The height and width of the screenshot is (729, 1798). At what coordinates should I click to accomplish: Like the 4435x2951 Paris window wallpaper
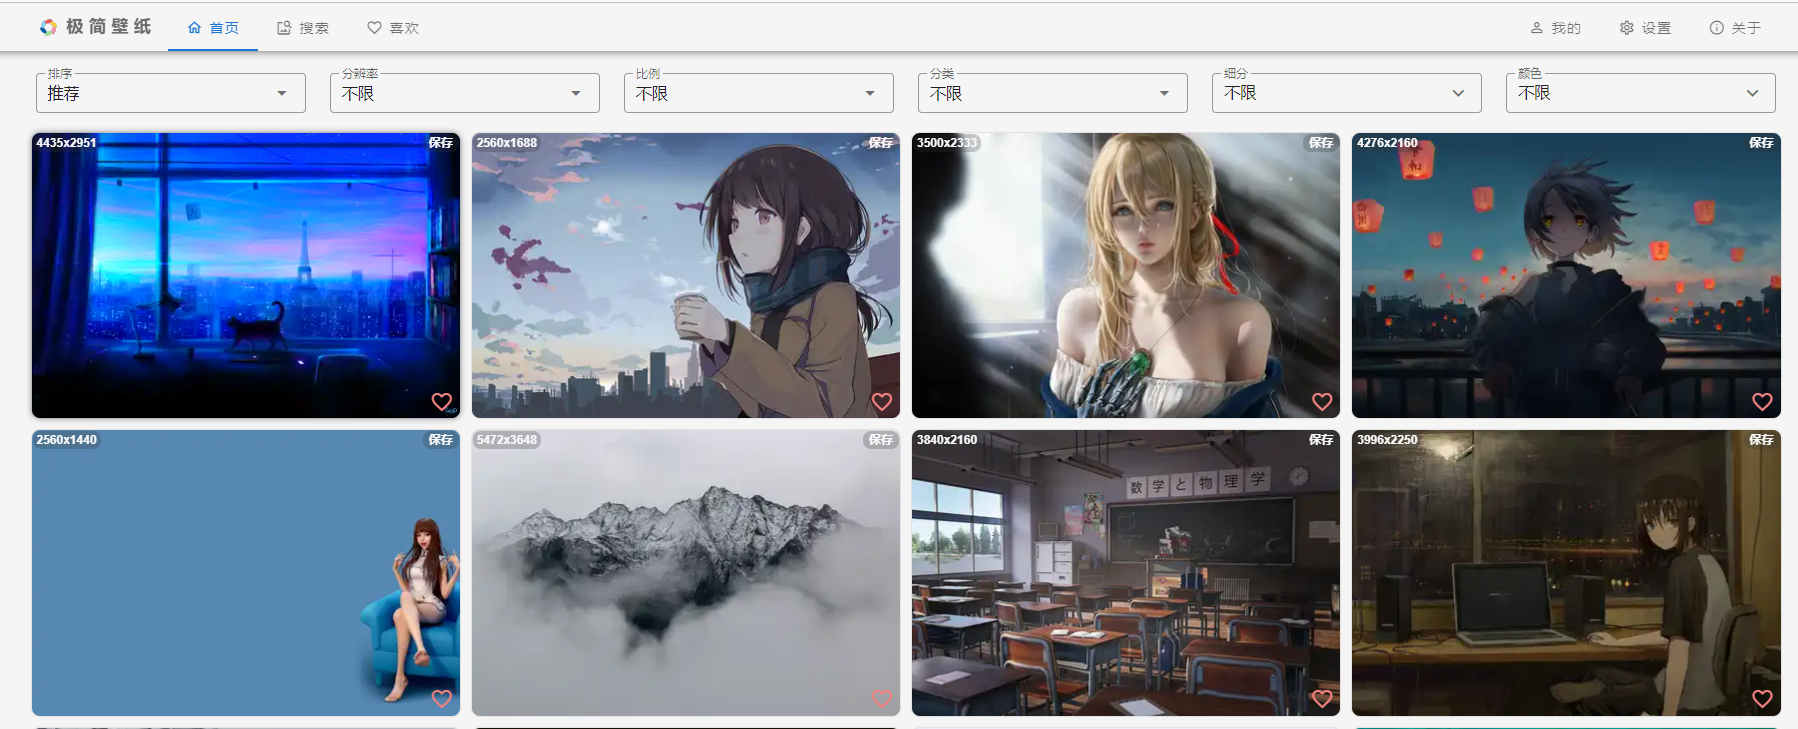442,402
